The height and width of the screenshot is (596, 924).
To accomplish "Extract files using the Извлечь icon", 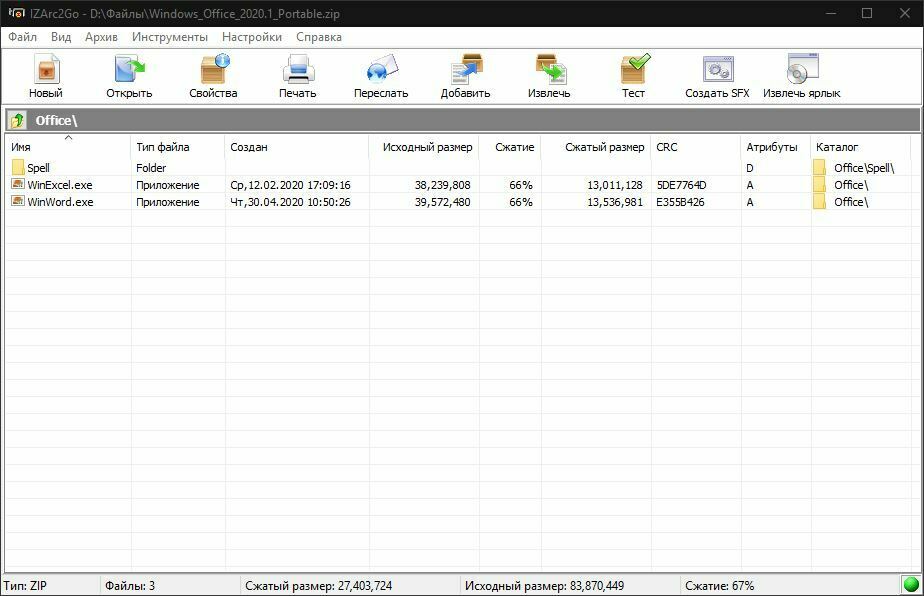I will [549, 72].
